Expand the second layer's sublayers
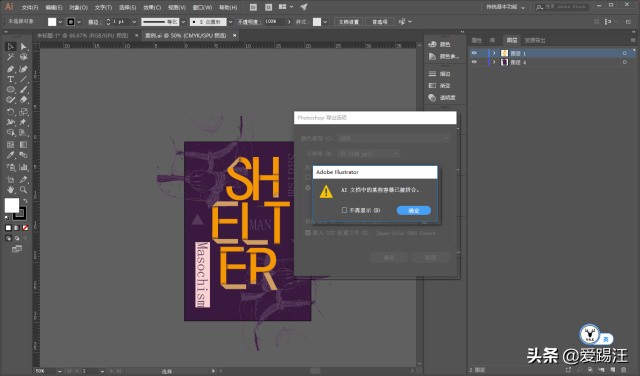 point(494,62)
